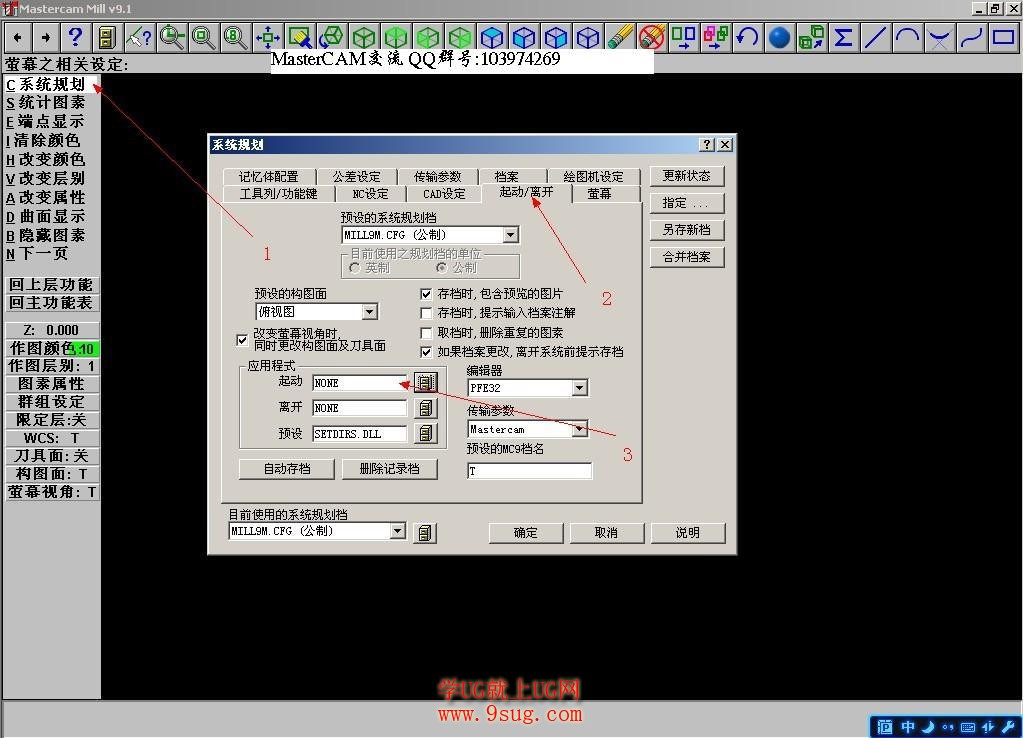1023x738 pixels.
Task: Enable 存档时, 提示输入档案注解 checkbox
Action: tap(427, 313)
